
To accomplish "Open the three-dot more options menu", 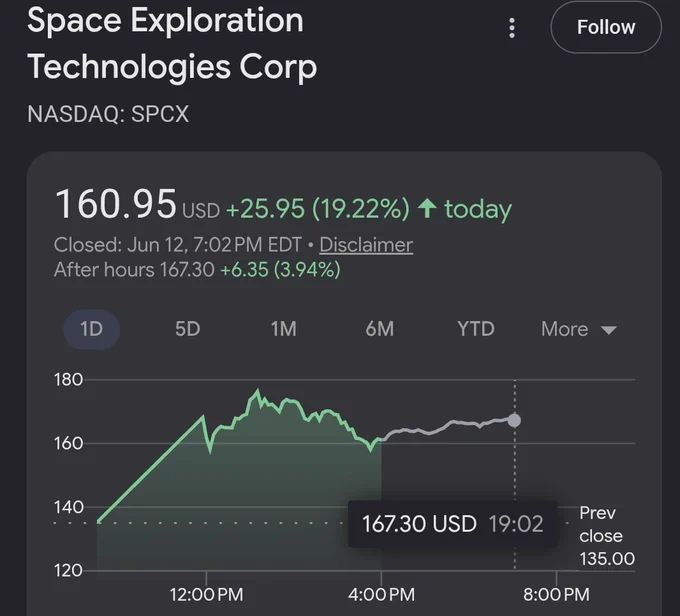I will 512,28.
